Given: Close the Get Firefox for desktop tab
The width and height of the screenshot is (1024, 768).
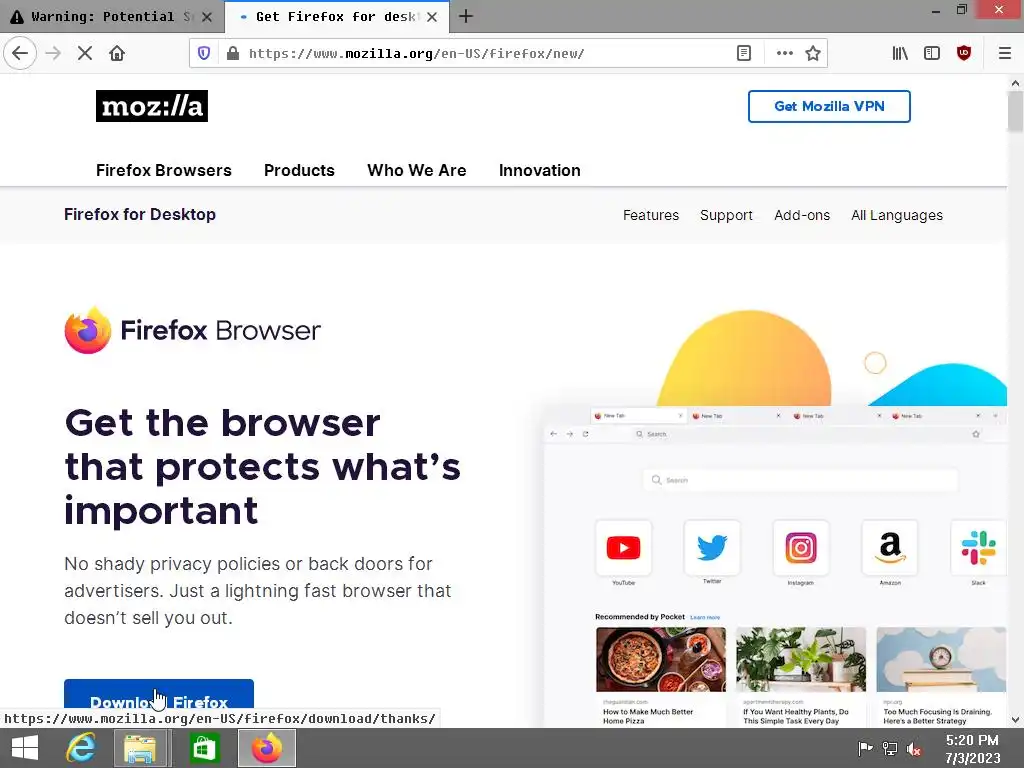Looking at the screenshot, I should (432, 17).
